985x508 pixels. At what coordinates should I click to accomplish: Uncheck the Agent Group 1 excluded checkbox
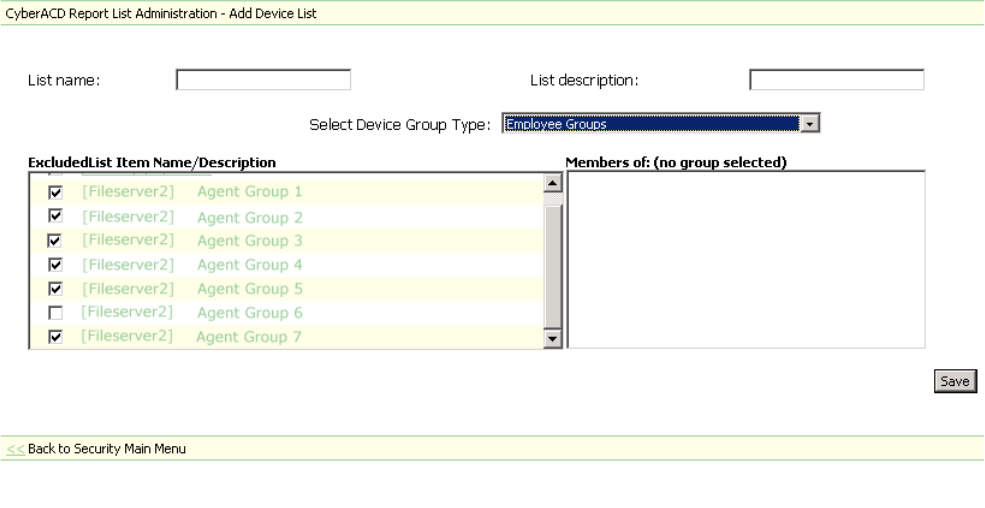pos(56,192)
